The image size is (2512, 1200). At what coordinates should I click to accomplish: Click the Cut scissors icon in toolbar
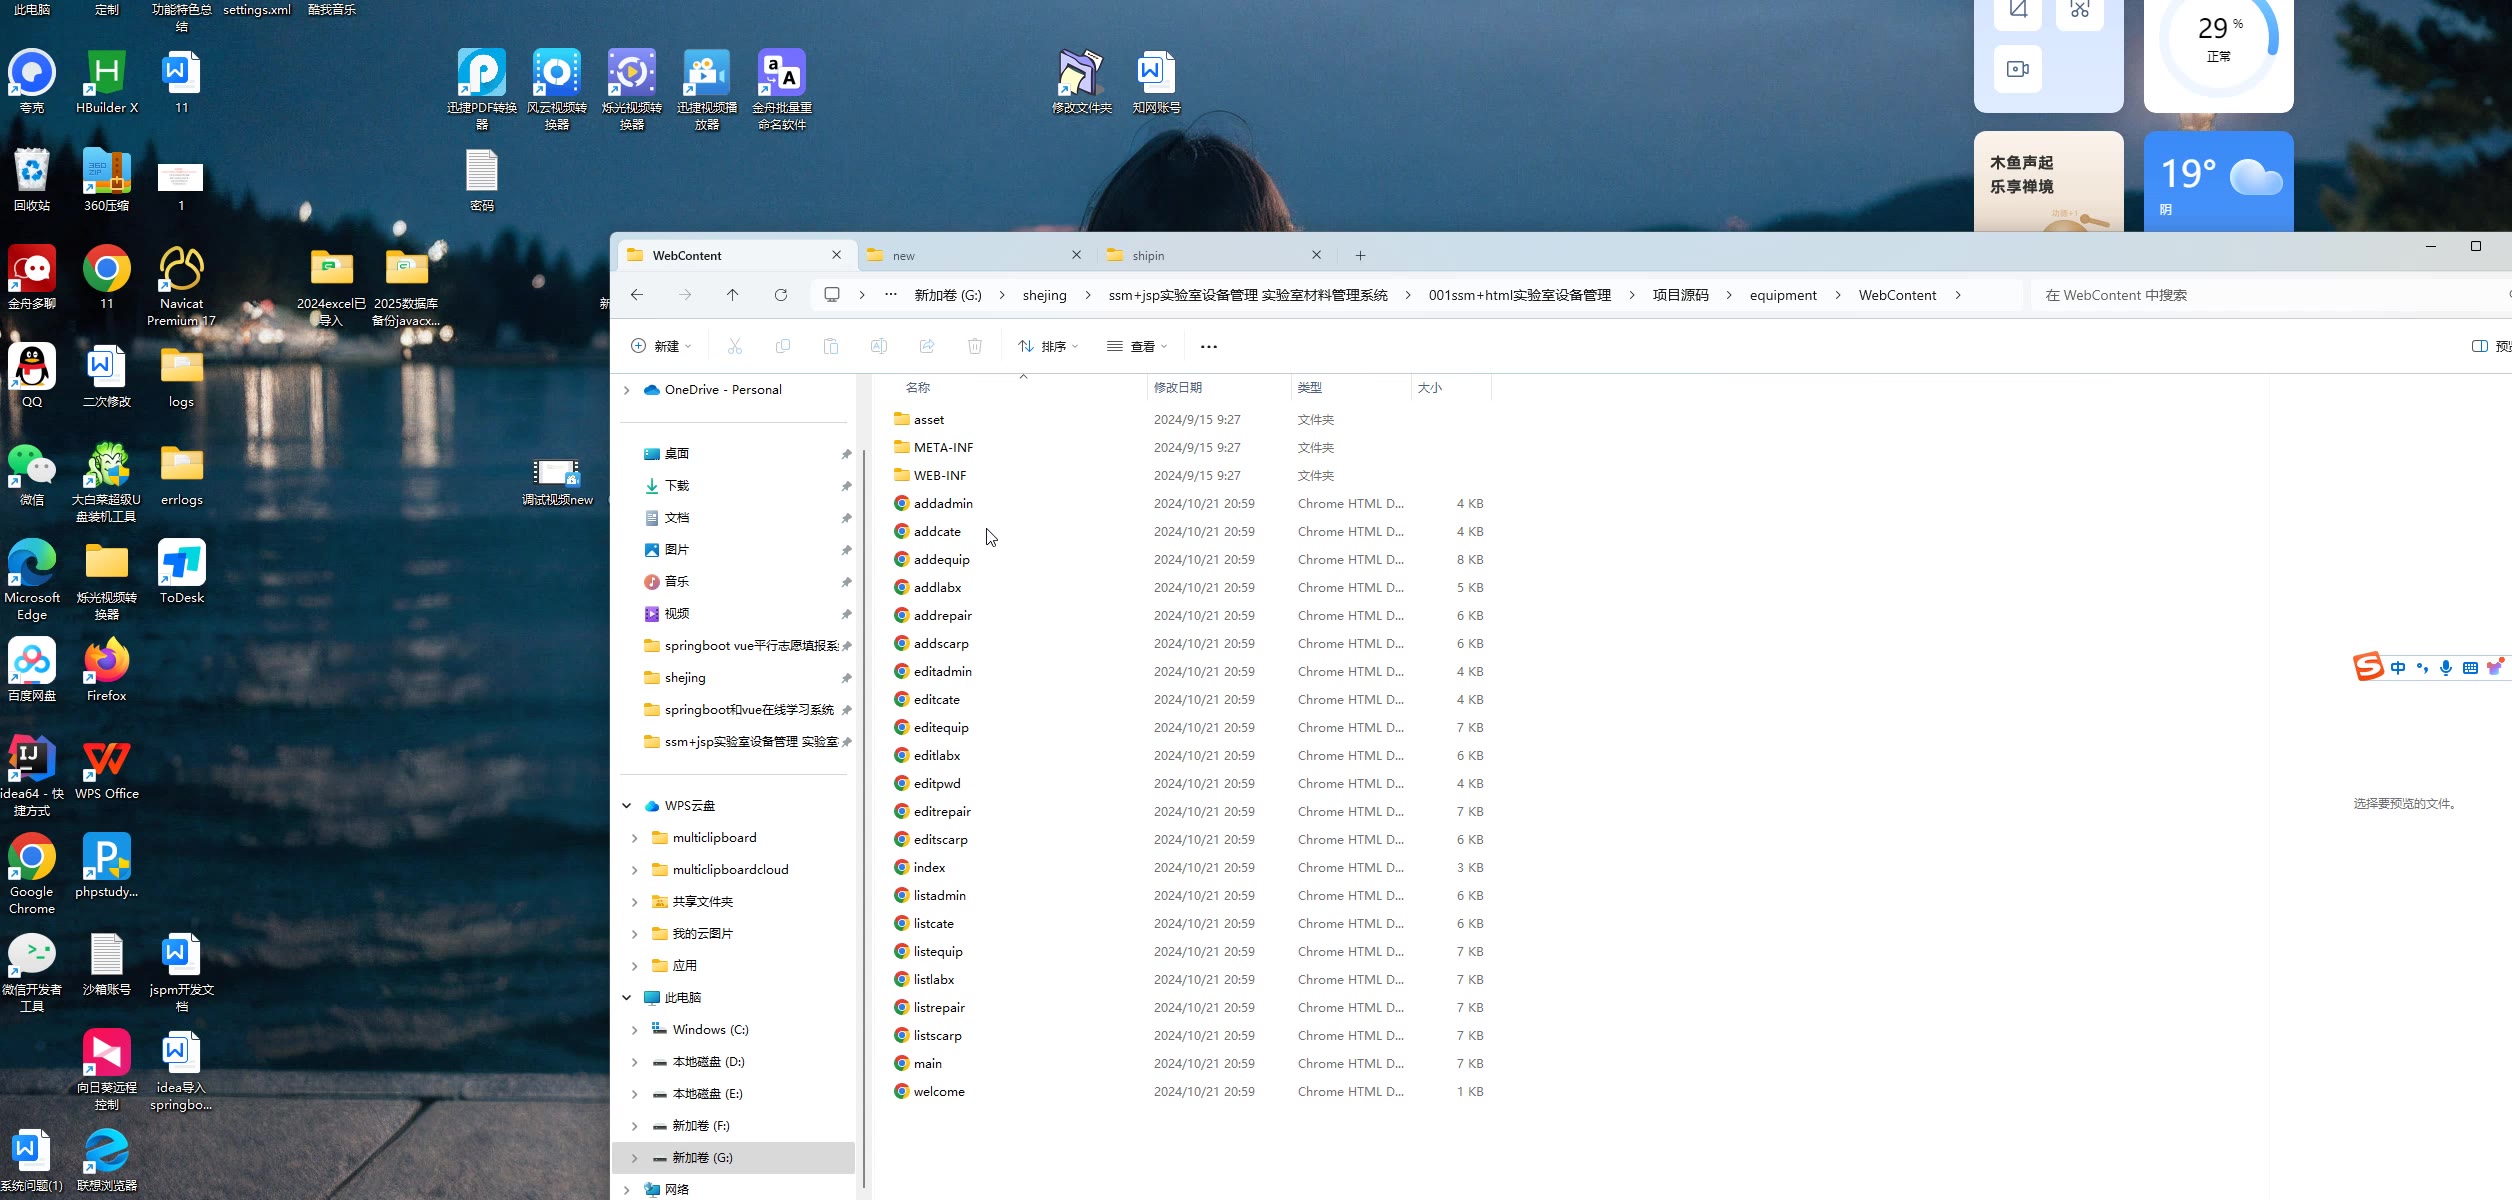tap(734, 346)
